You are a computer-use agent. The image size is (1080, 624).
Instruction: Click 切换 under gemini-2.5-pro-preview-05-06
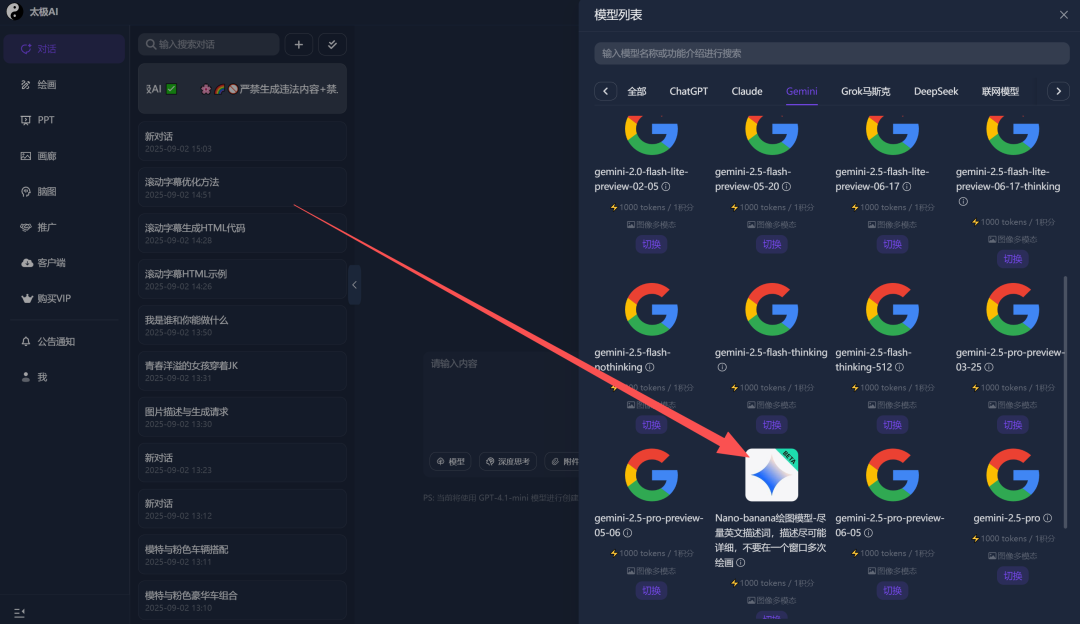coord(651,590)
